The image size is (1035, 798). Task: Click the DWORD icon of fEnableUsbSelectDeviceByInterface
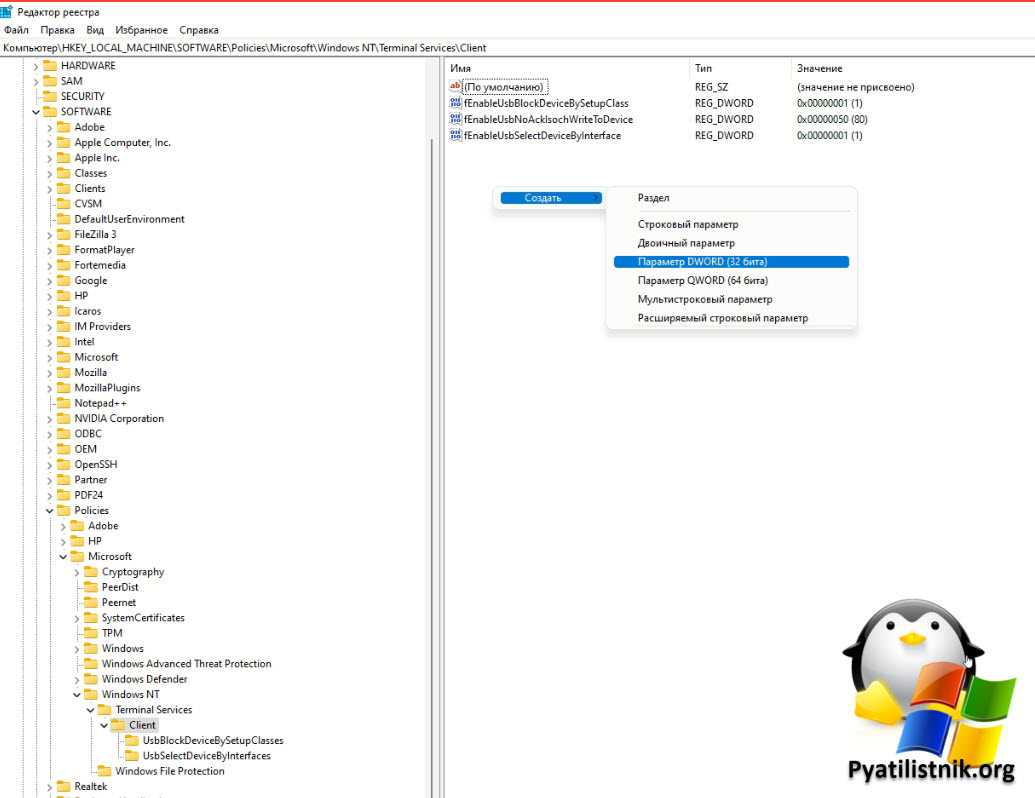[x=456, y=135]
